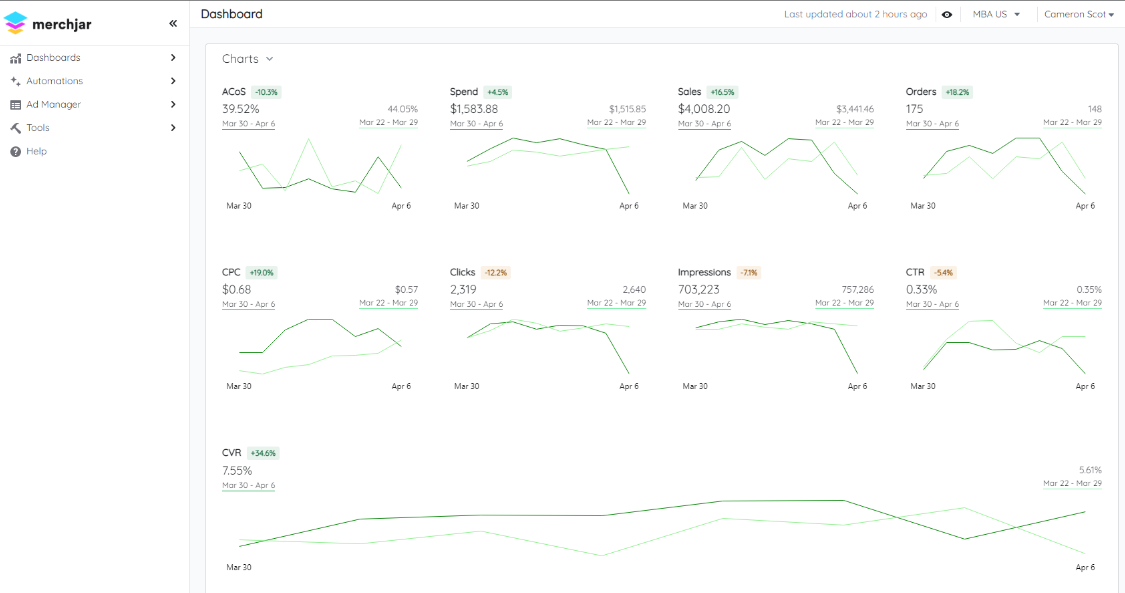Click the merchjar logo icon
The width and height of the screenshot is (1125, 593).
[x=15, y=24]
